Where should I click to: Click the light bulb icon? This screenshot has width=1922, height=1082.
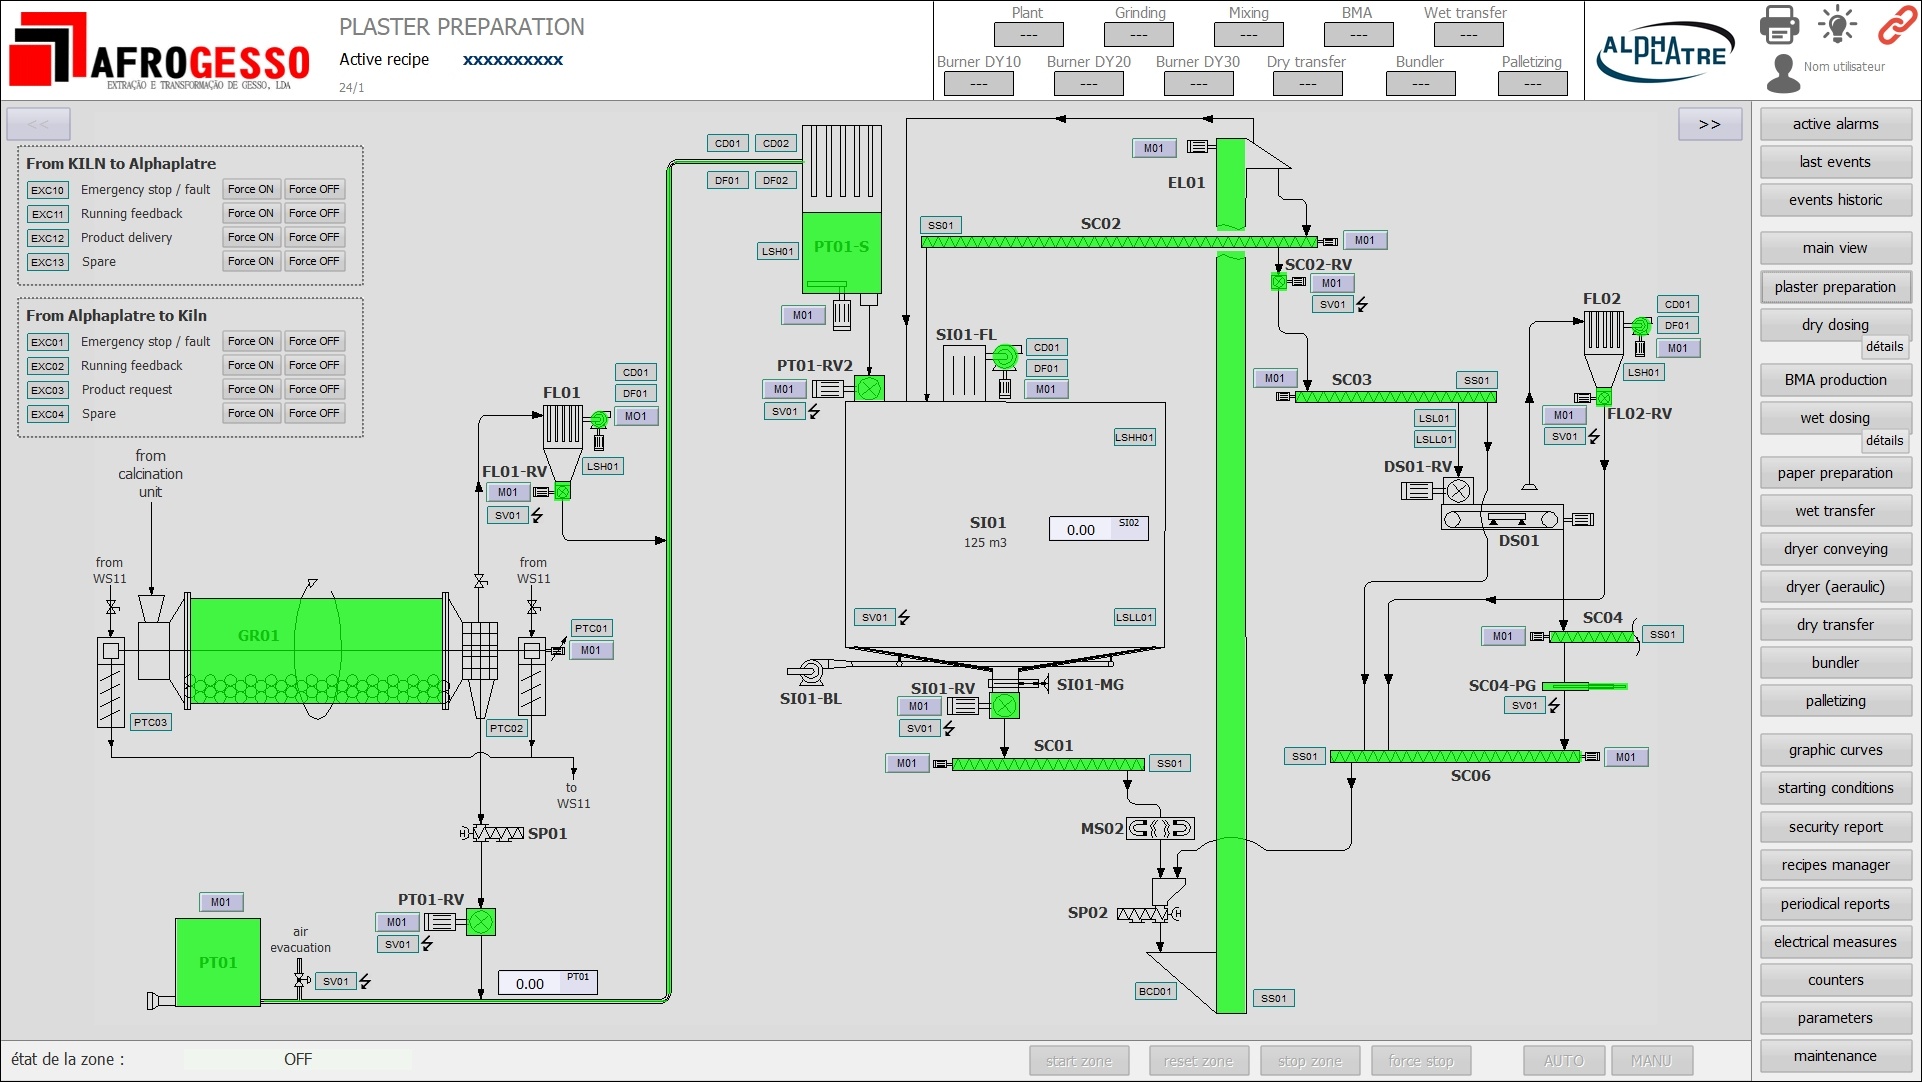pyautogui.click(x=1837, y=24)
